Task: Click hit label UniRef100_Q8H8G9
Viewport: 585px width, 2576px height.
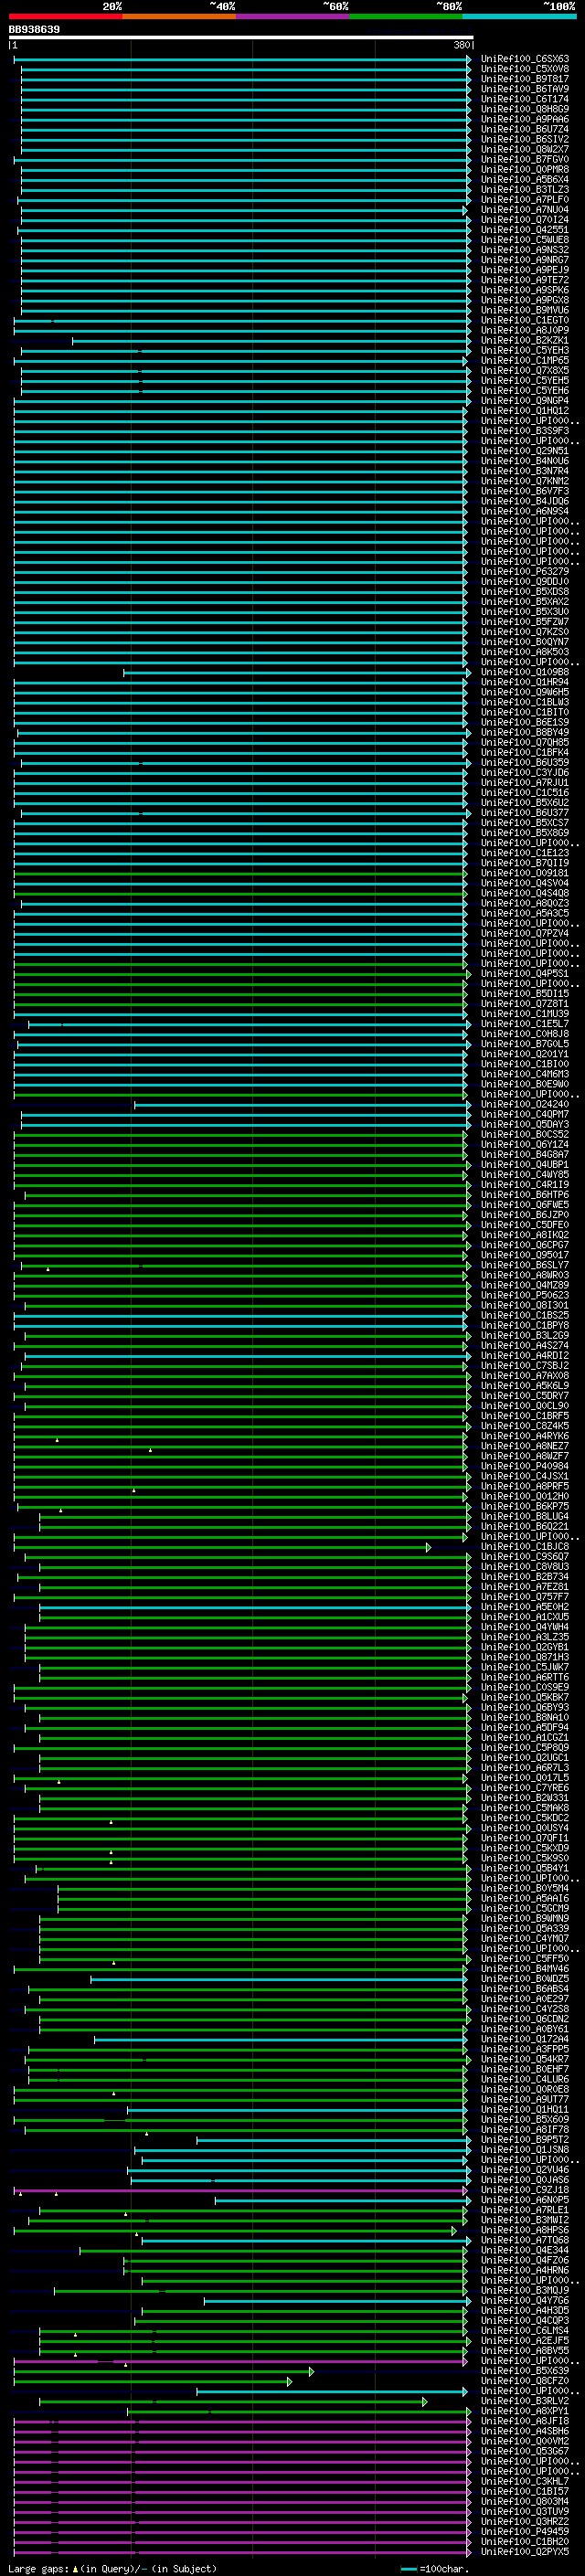Action: point(525,109)
